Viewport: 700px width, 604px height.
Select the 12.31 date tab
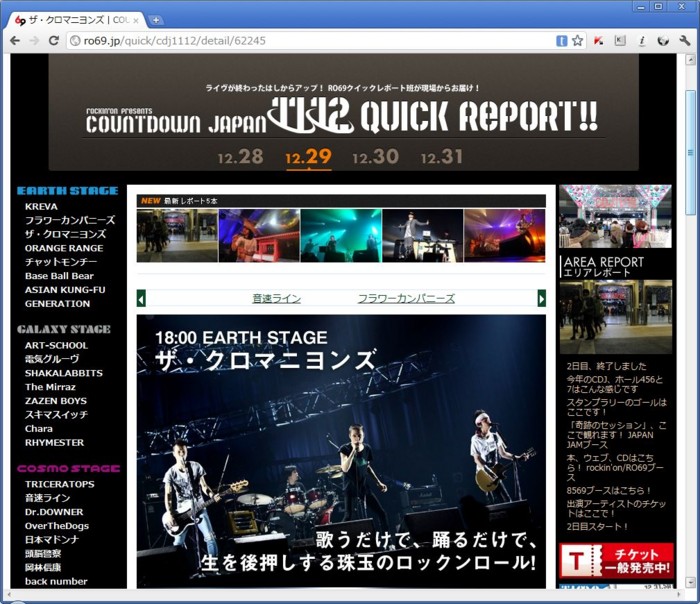pos(442,157)
